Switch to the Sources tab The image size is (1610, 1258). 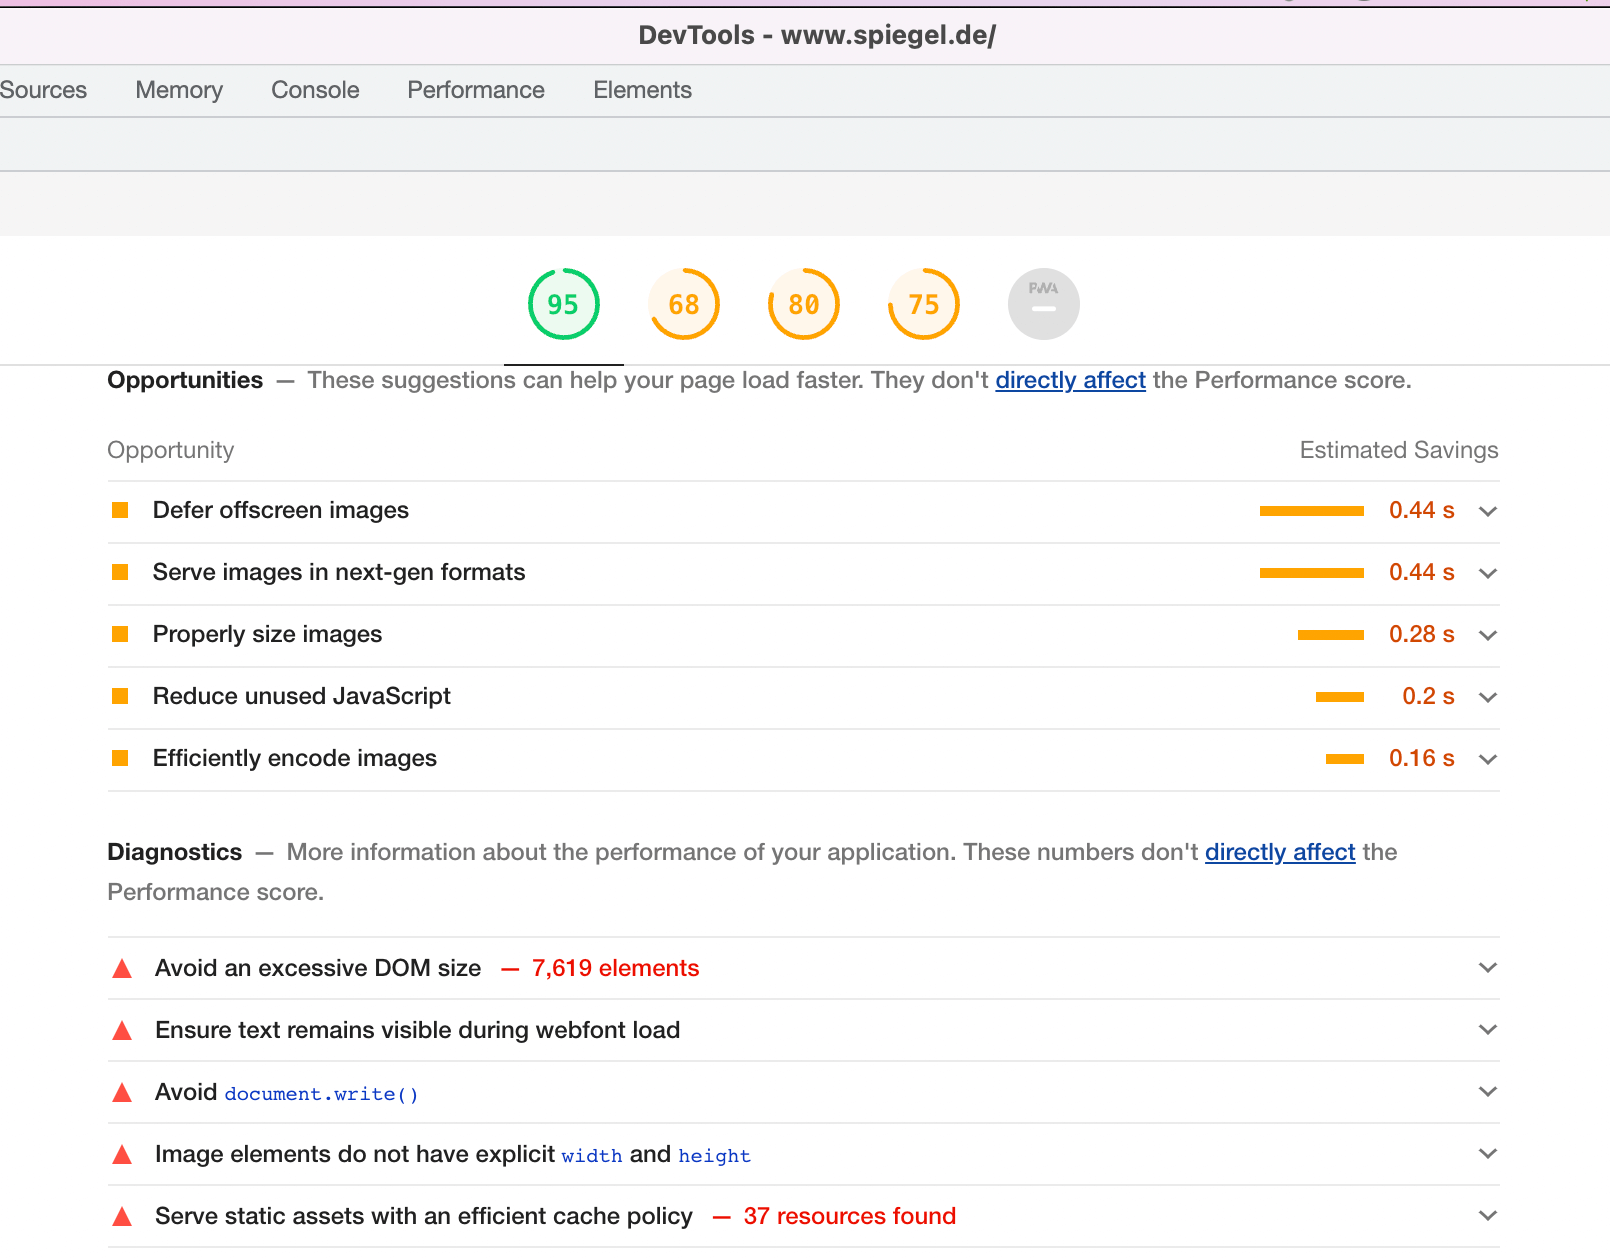click(x=43, y=90)
